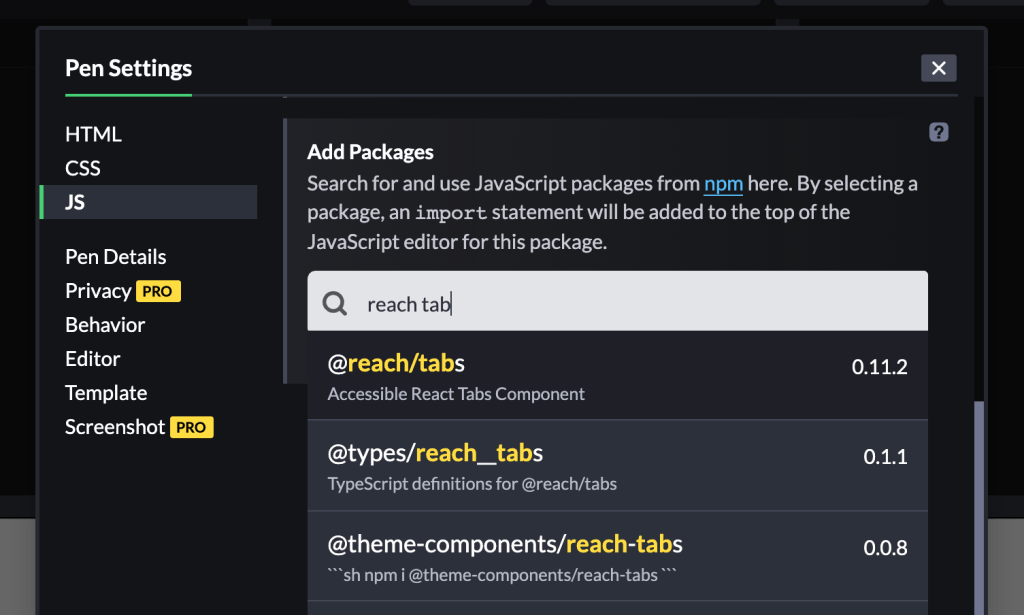Click the settings panel scrollbar thumb
This screenshot has height=615, width=1024.
[x=979, y=500]
